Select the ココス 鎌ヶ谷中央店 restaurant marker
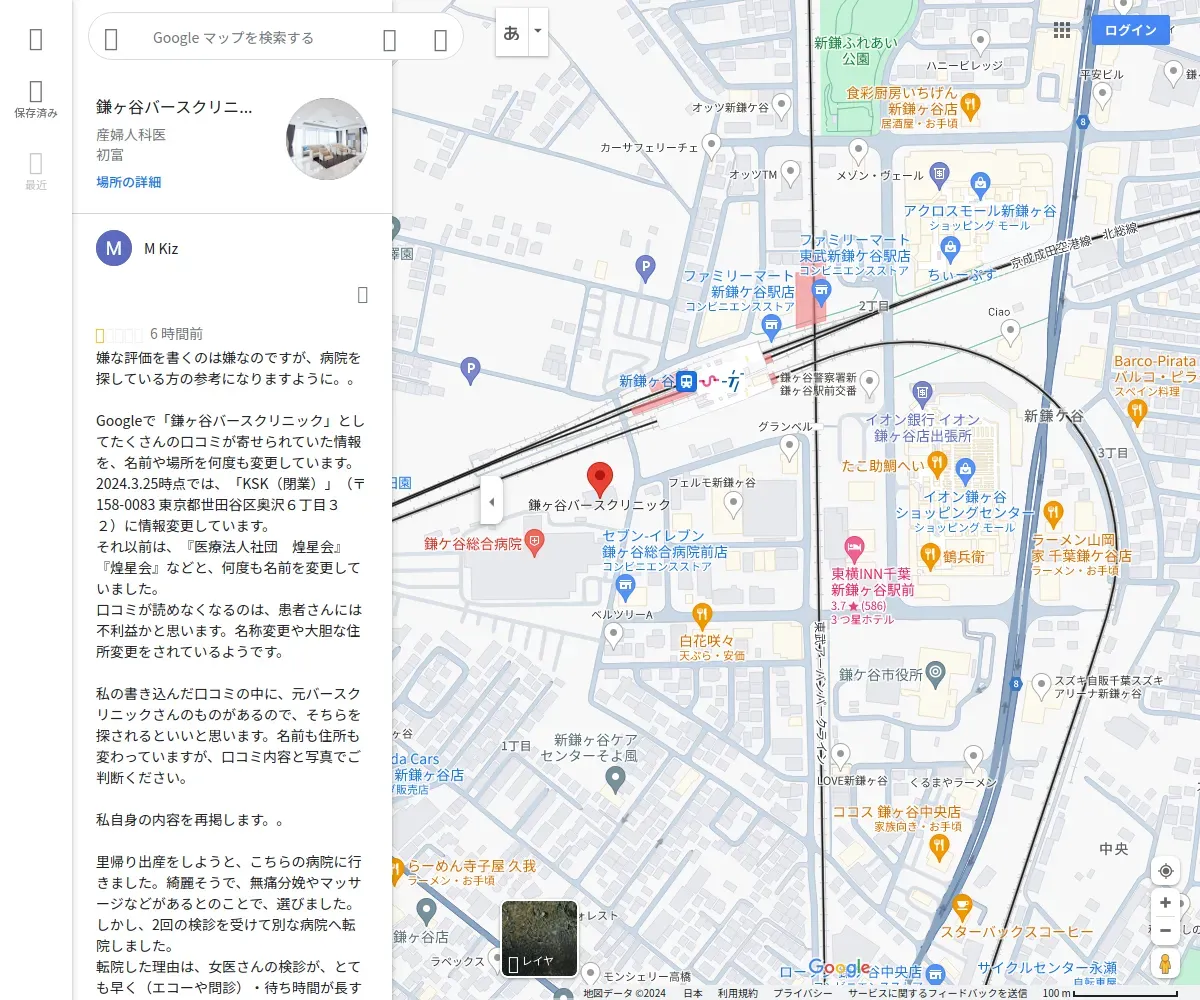 click(938, 848)
